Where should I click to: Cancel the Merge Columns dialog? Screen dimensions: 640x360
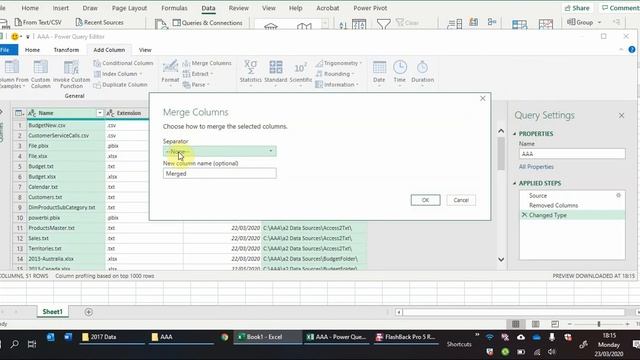(461, 200)
